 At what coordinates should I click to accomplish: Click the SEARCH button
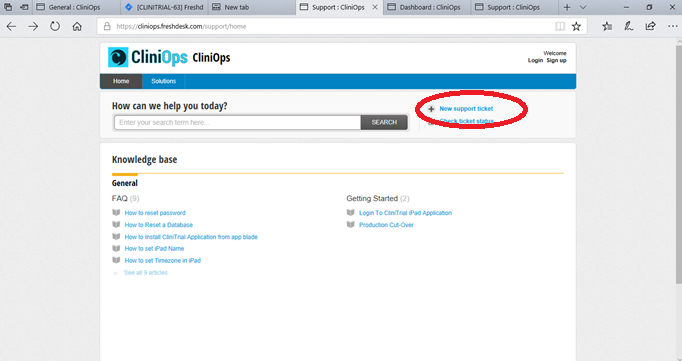(x=384, y=123)
